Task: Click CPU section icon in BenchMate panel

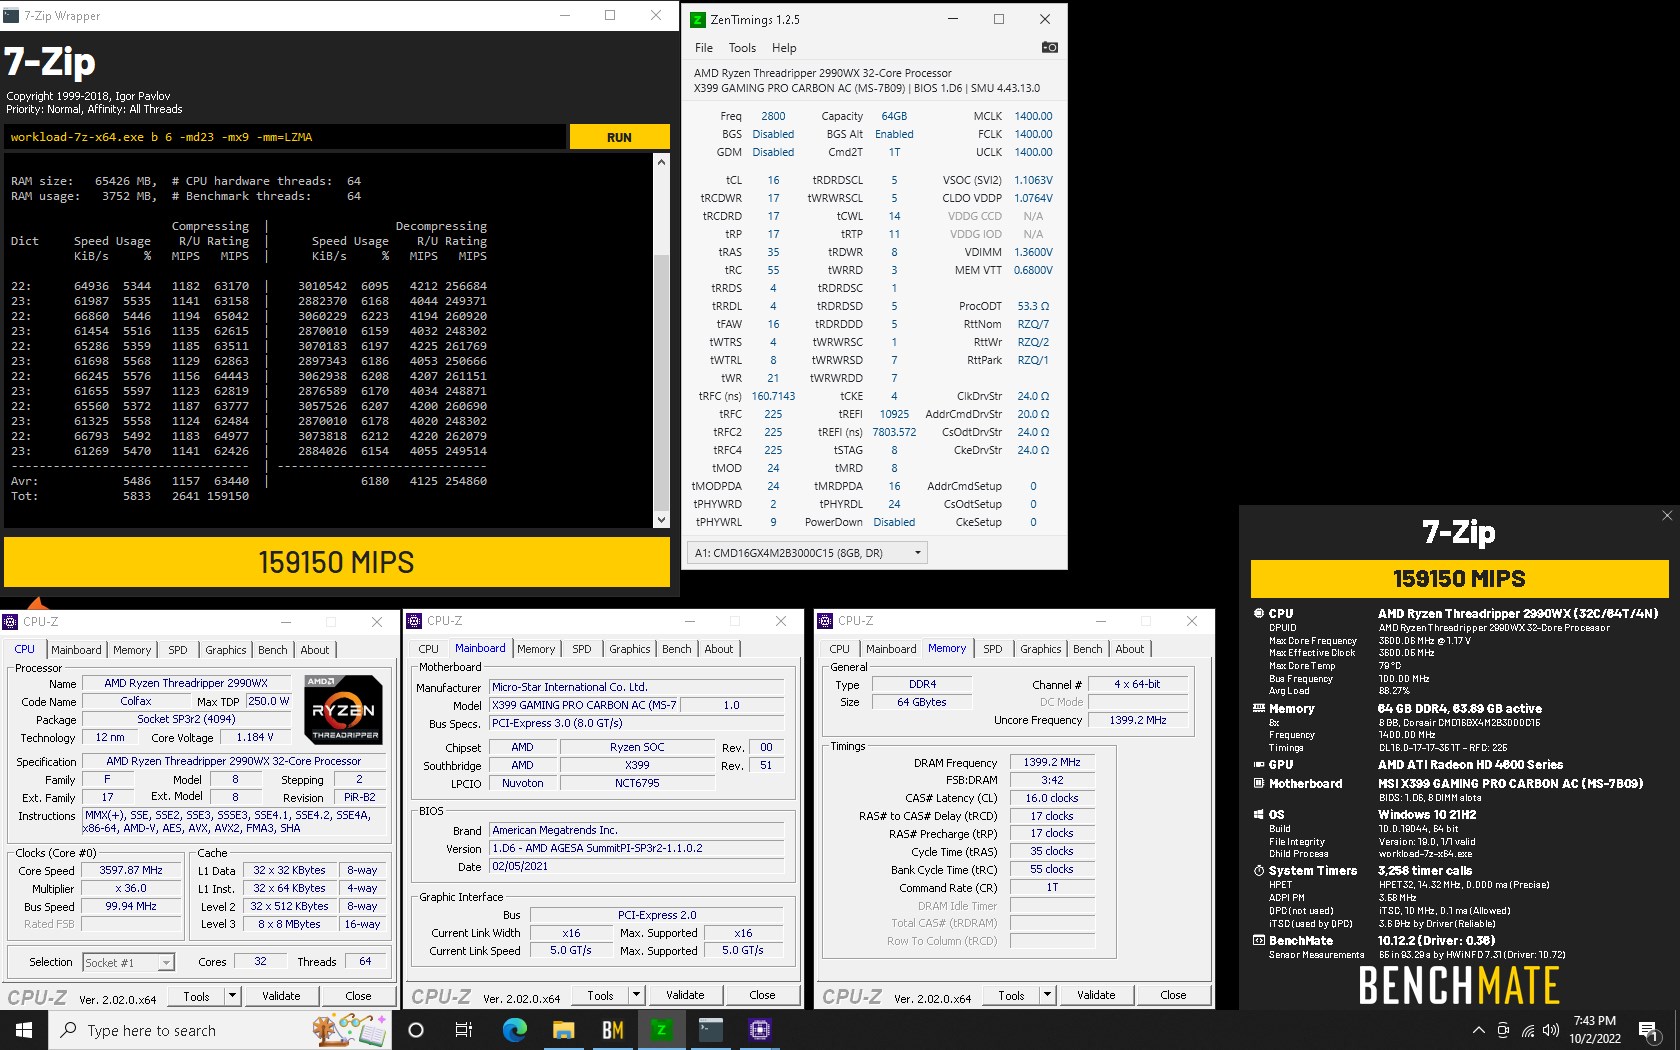Action: coord(1259,613)
